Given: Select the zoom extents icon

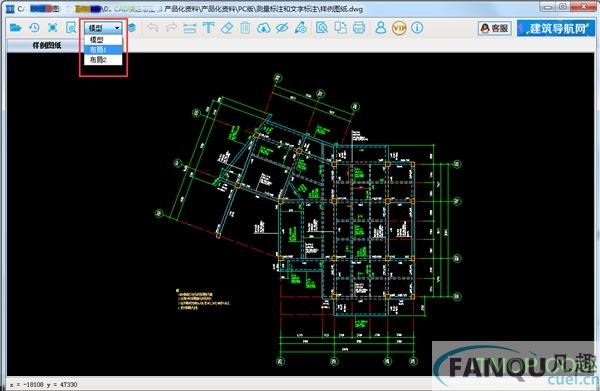Looking at the screenshot, I should [x=53, y=28].
